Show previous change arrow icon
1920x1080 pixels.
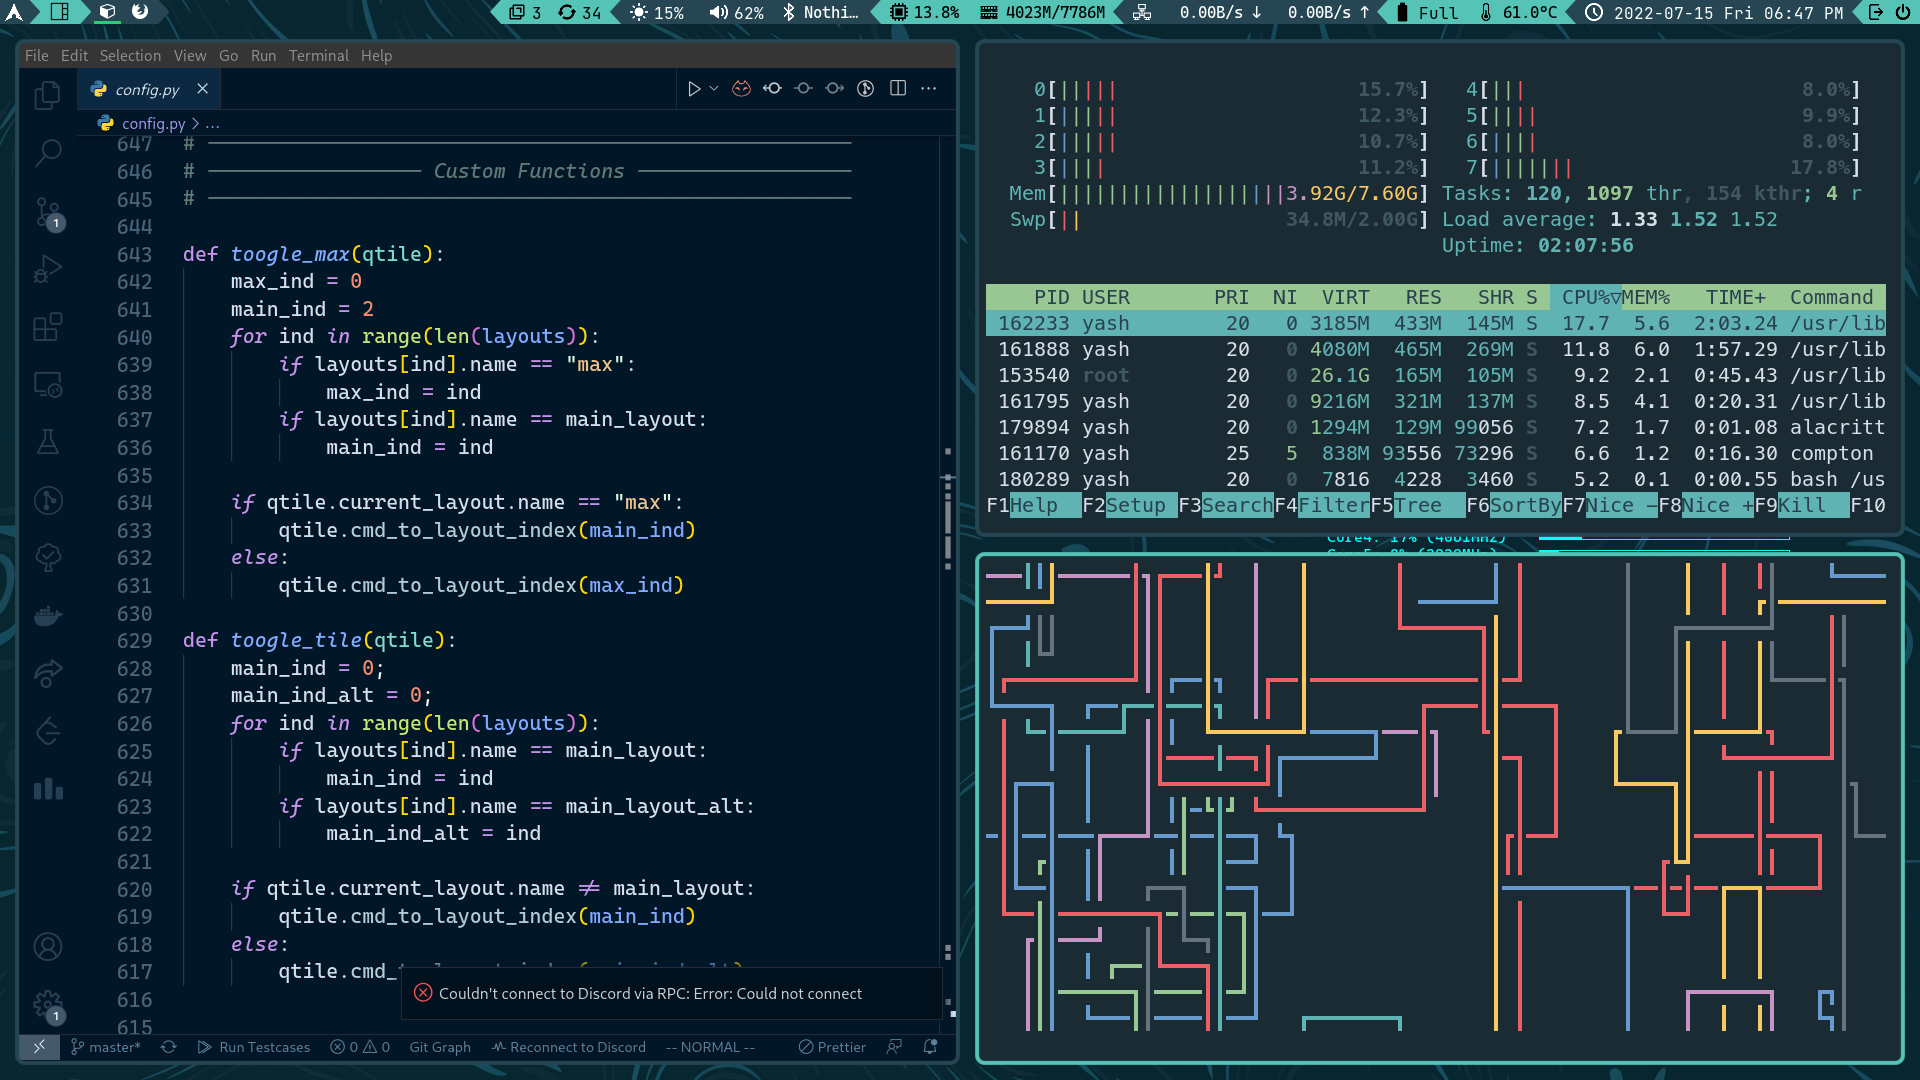pos(772,89)
